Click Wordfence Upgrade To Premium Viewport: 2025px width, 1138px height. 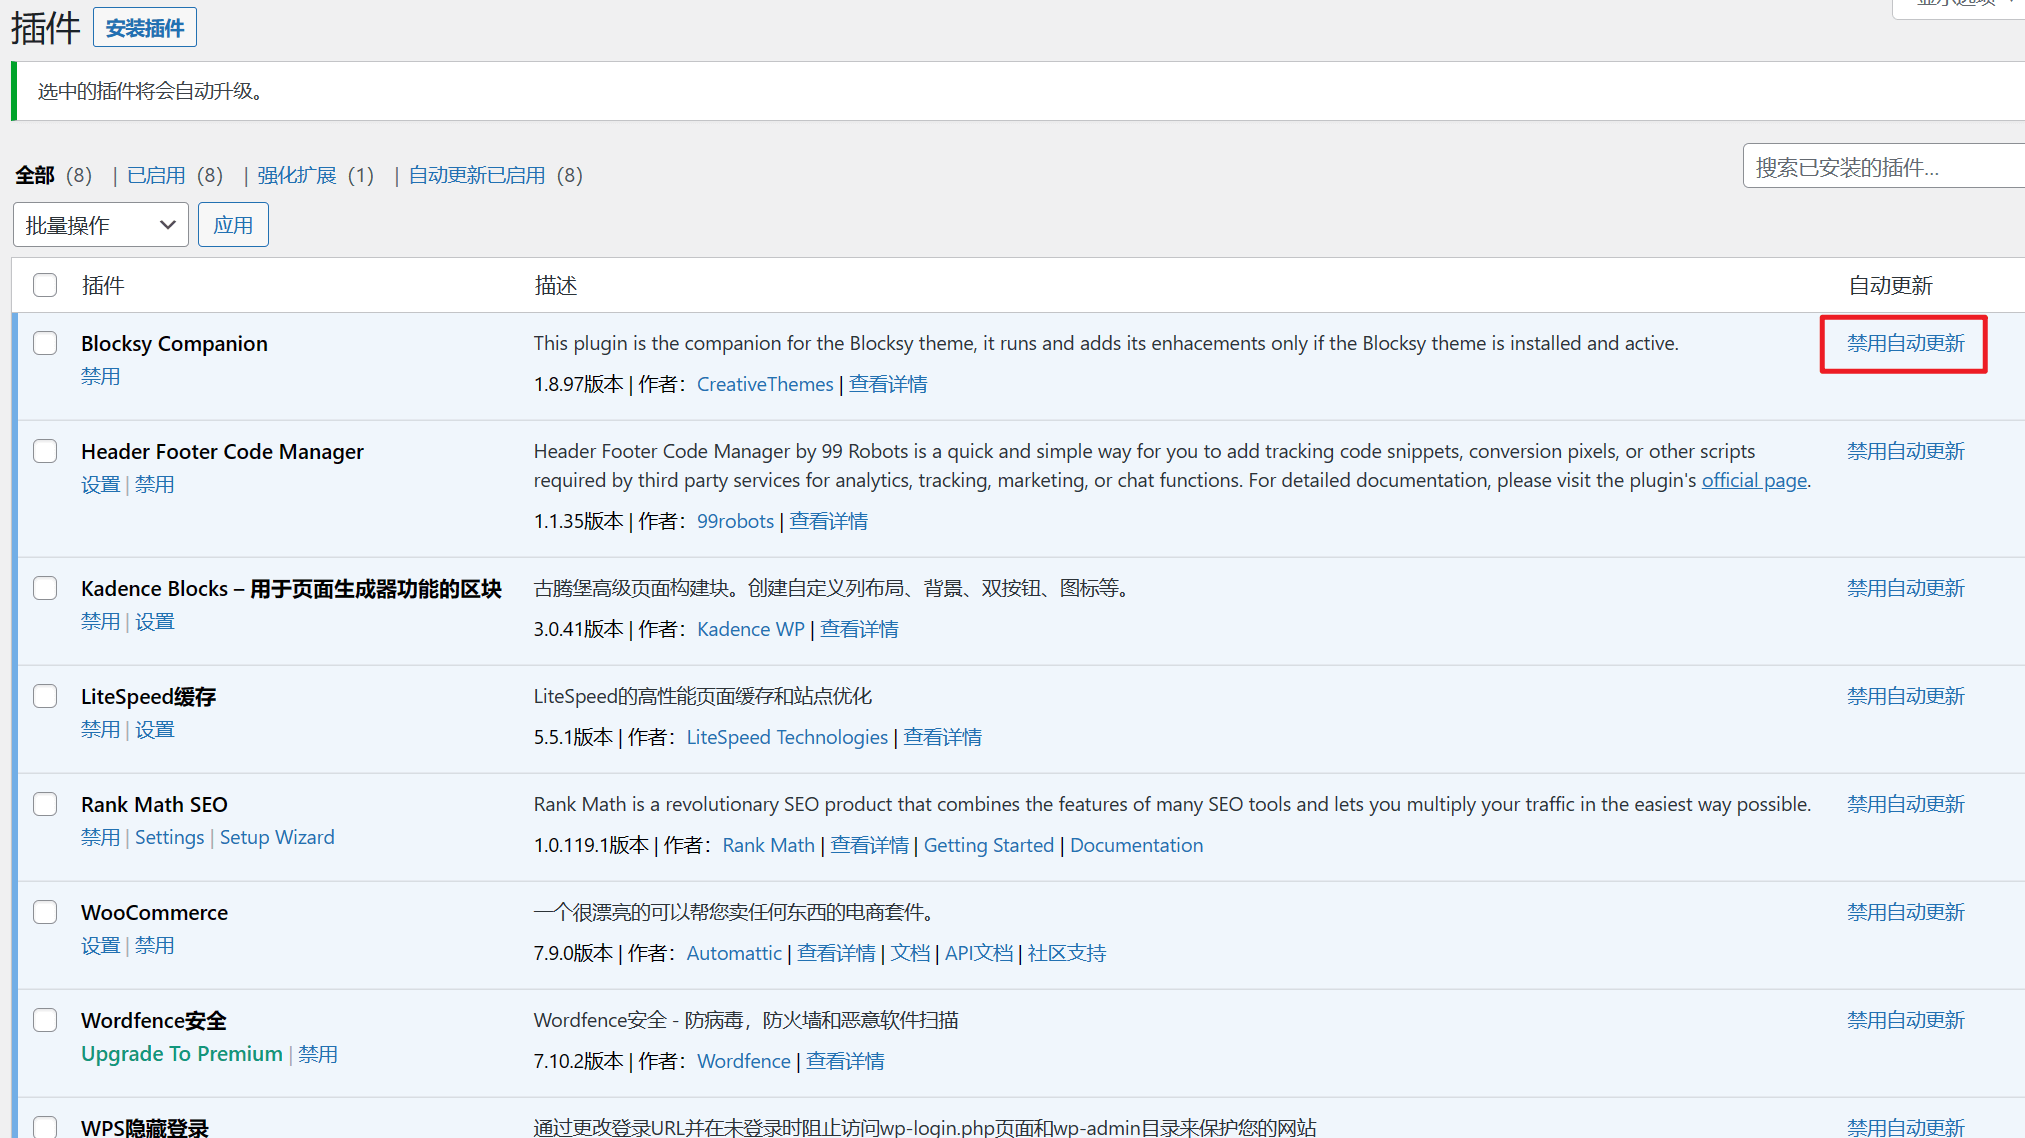click(x=182, y=1054)
